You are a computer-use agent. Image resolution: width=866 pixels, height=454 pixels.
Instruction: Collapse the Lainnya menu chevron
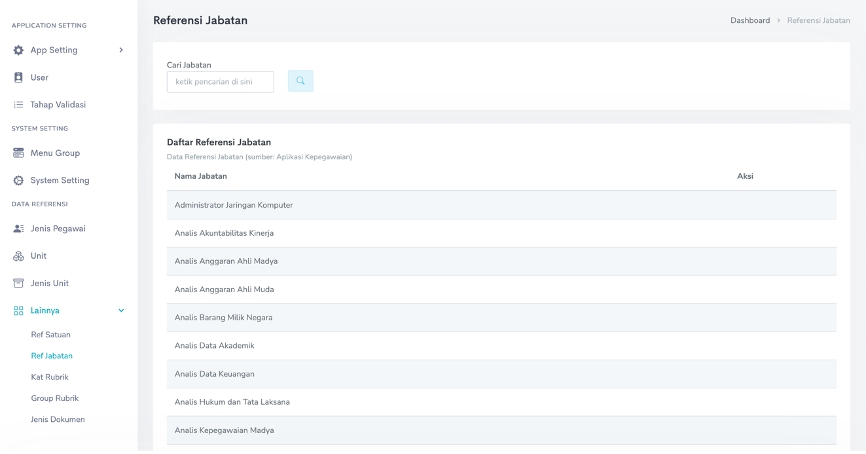121,310
